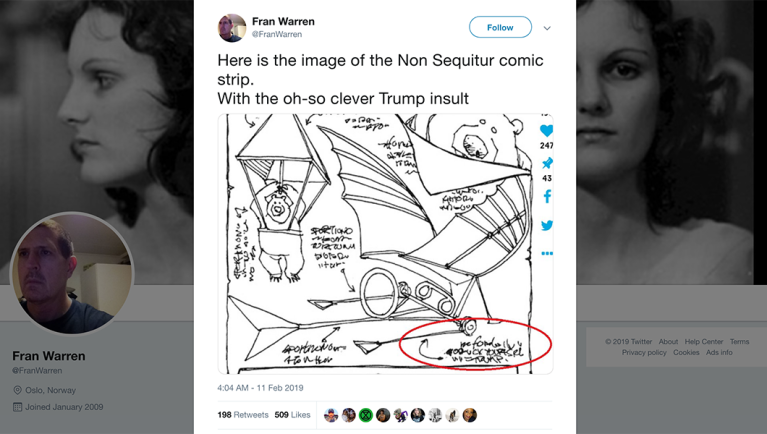Expand the tweet options chevron next to Follow
The height and width of the screenshot is (434, 767).
click(547, 28)
